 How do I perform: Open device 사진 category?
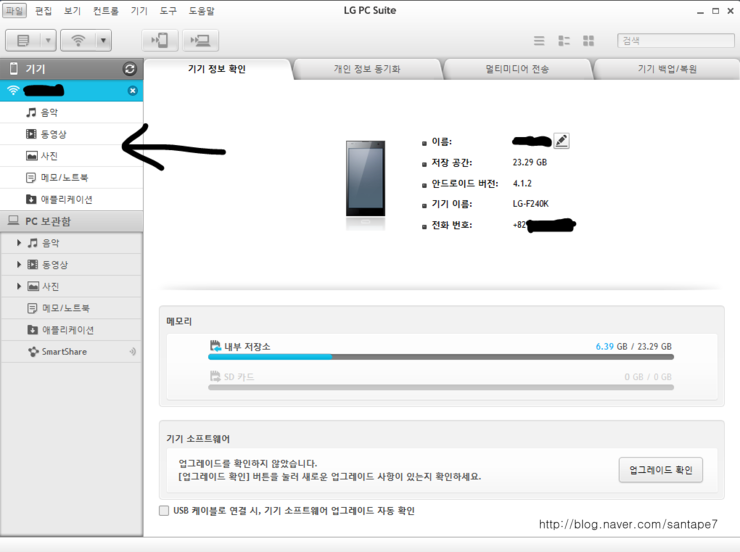[71, 156]
